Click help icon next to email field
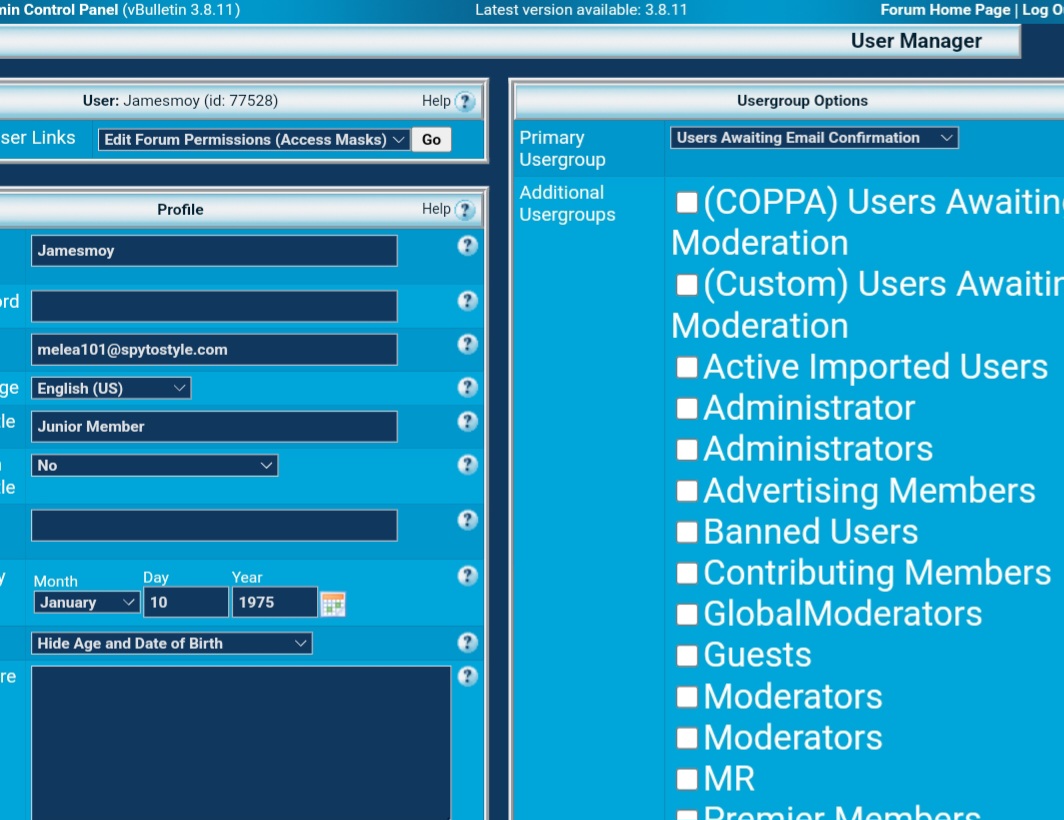Screen dimensions: 1064x820 (467, 344)
